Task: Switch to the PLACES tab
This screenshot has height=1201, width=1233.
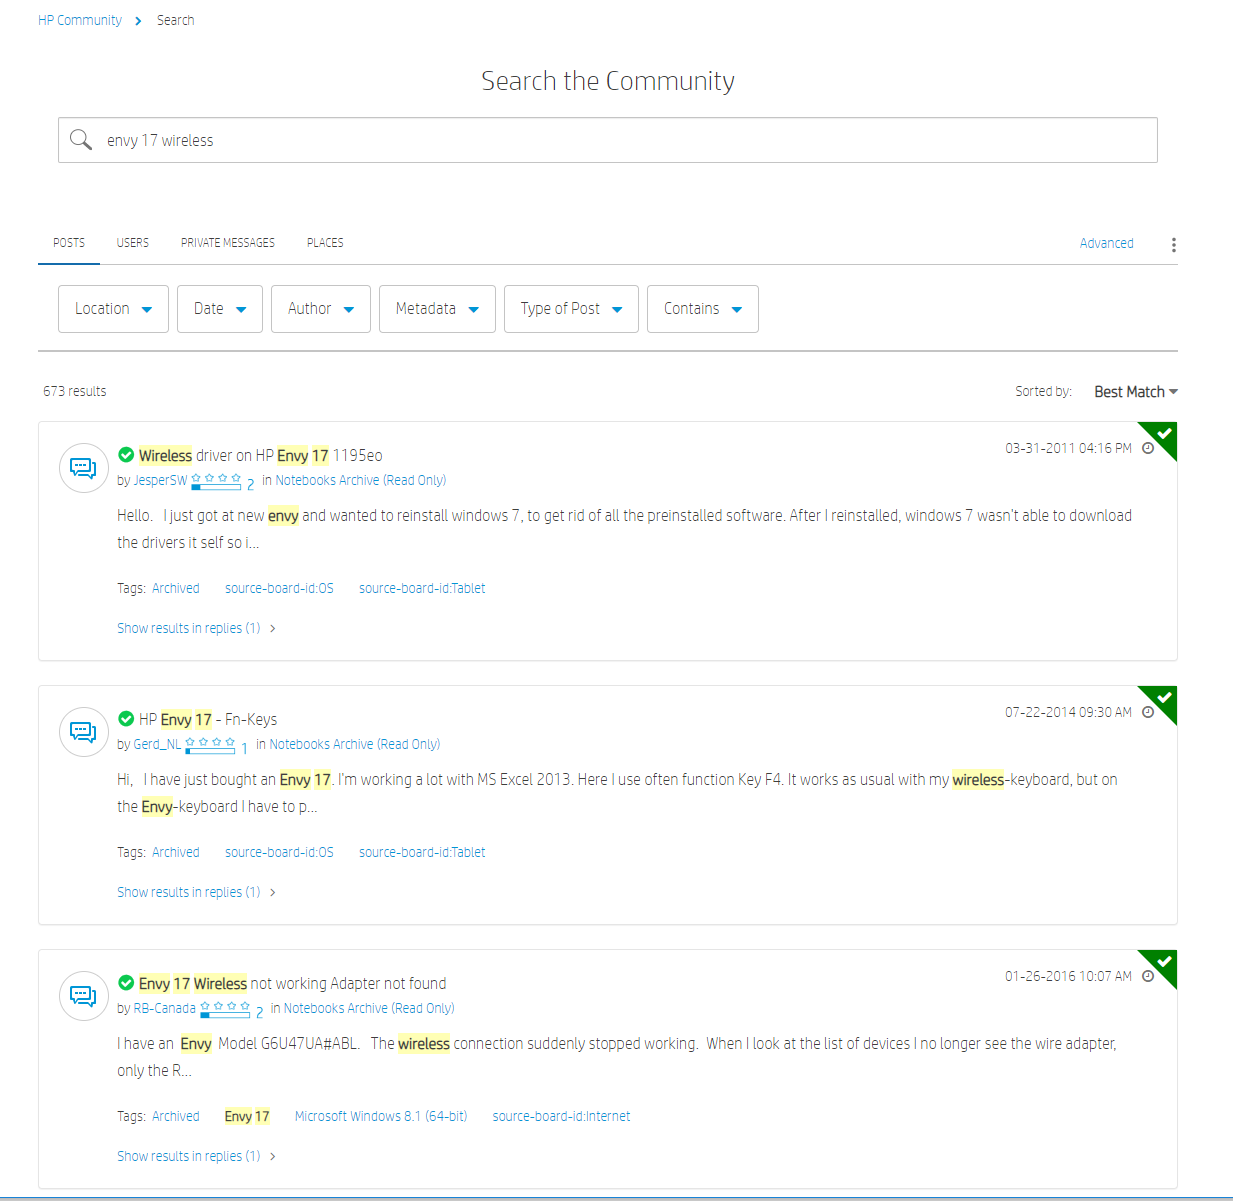Action: [325, 242]
